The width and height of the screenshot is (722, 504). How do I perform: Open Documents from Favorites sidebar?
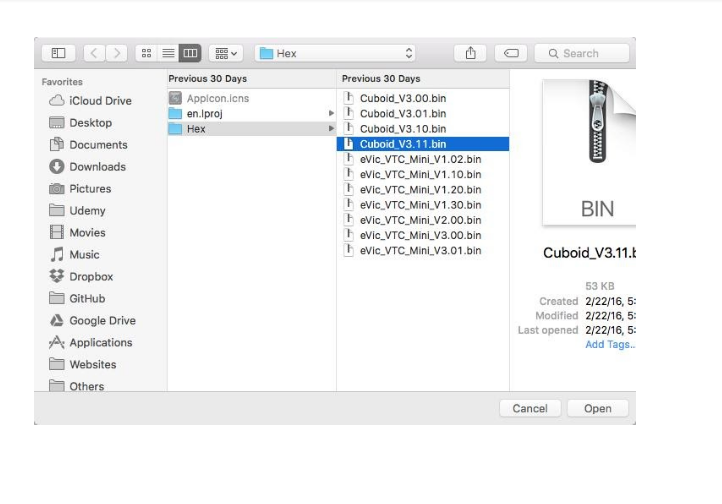tap(88, 145)
